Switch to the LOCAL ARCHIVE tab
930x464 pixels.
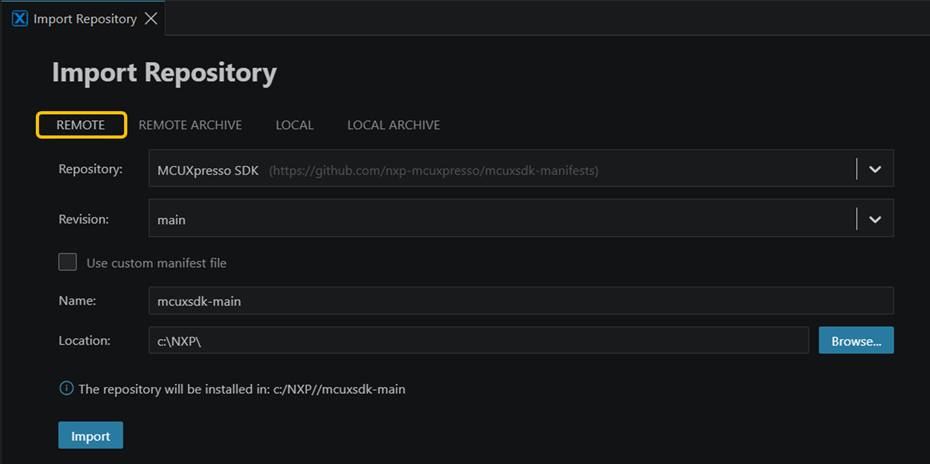point(394,125)
